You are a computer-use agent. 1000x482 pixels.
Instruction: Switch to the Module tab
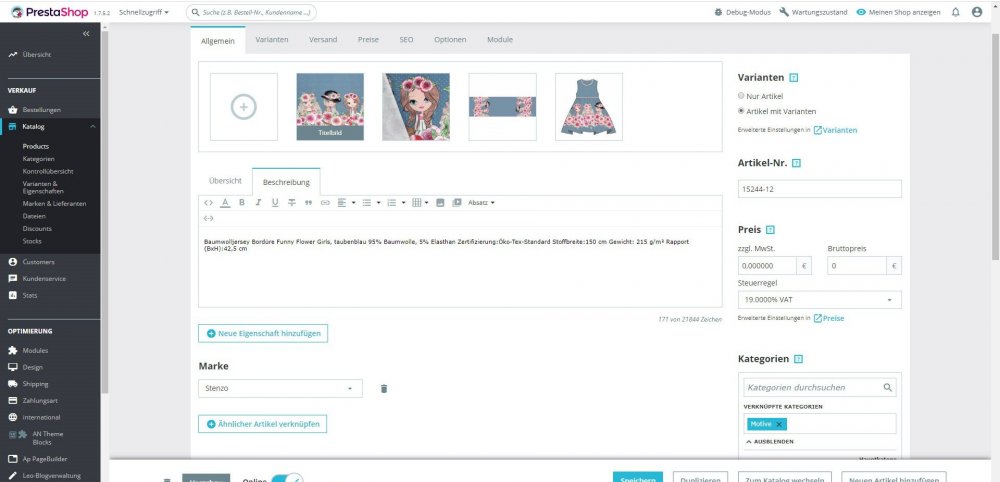click(500, 40)
